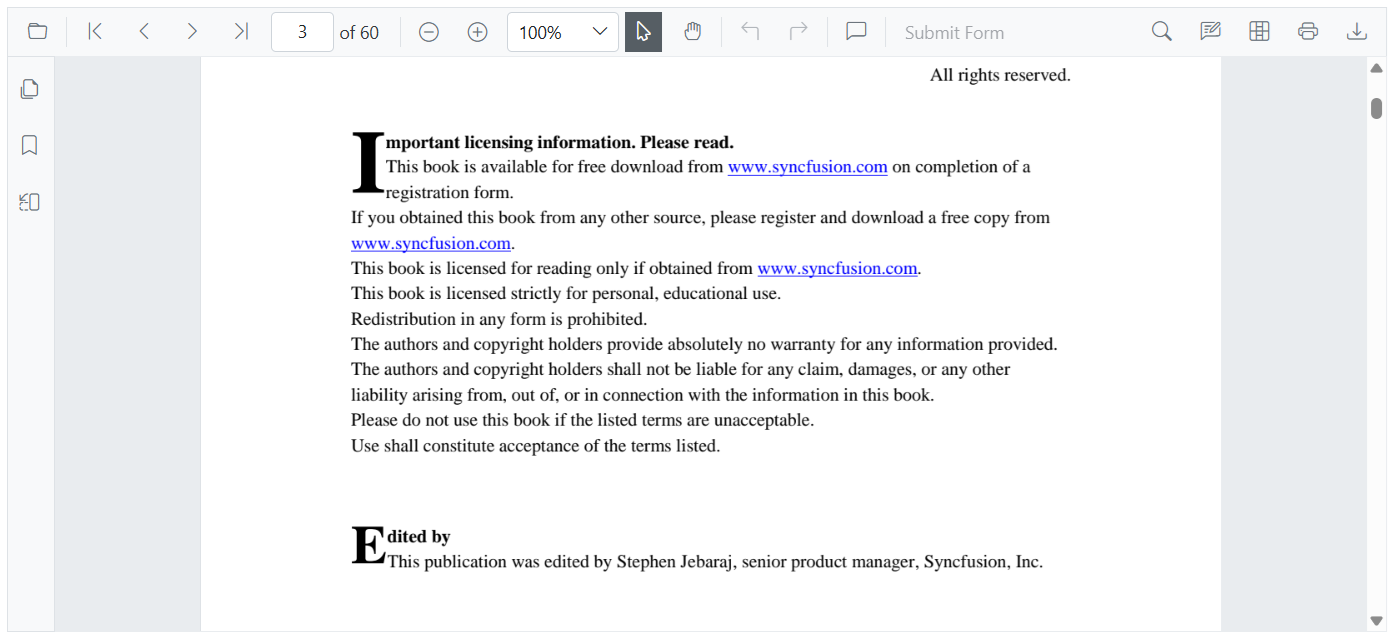Zoom in with the plus icon
The image size is (1393, 639).
(478, 32)
